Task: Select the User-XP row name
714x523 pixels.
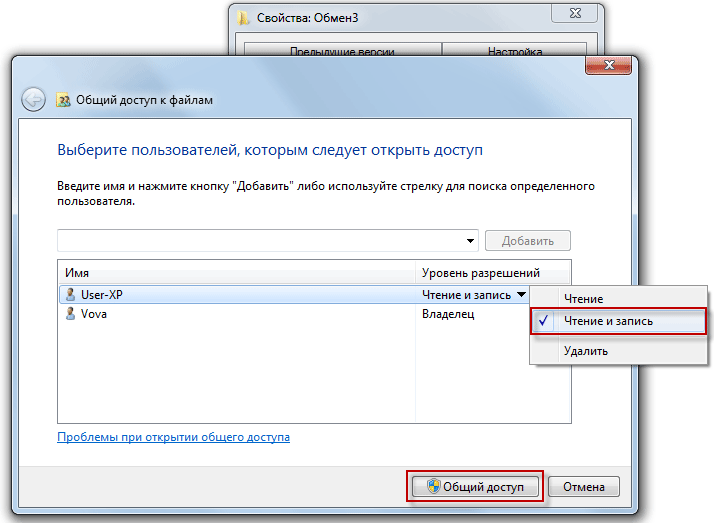Action: [x=102, y=295]
